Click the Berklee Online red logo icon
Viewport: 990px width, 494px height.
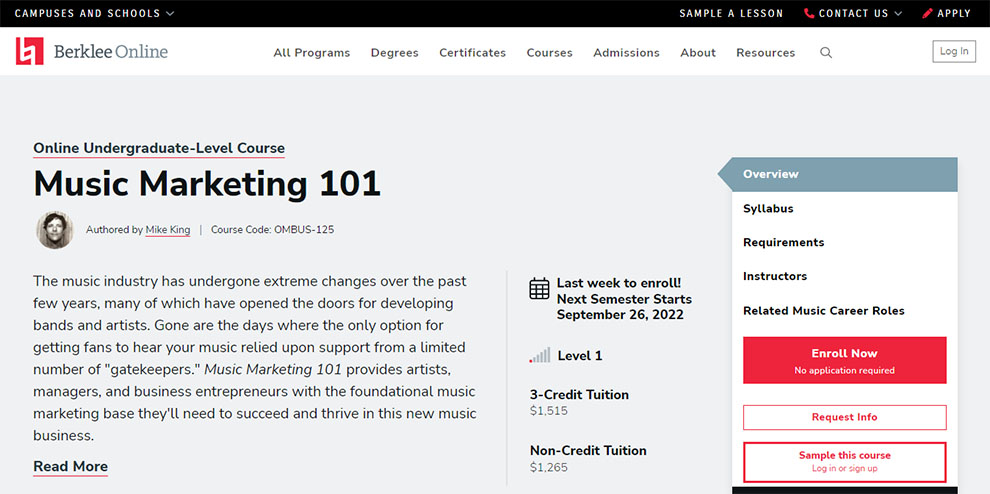click(30, 51)
